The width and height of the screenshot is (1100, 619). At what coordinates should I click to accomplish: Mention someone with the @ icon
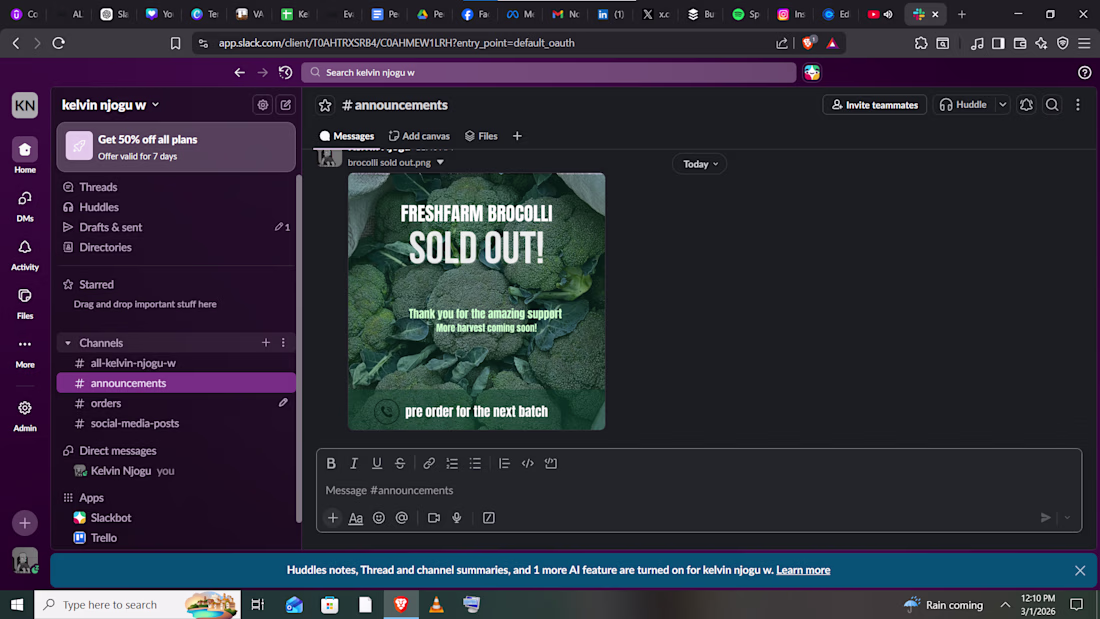point(402,518)
